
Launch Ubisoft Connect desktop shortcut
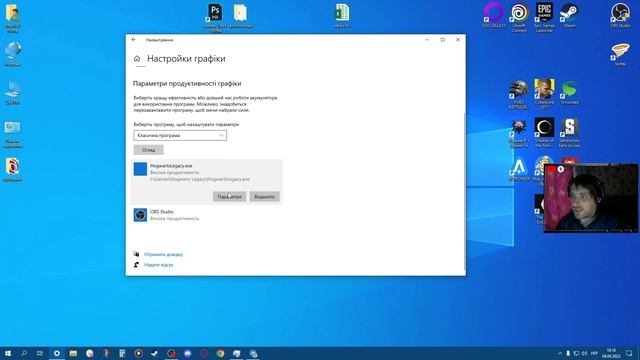pyautogui.click(x=519, y=16)
